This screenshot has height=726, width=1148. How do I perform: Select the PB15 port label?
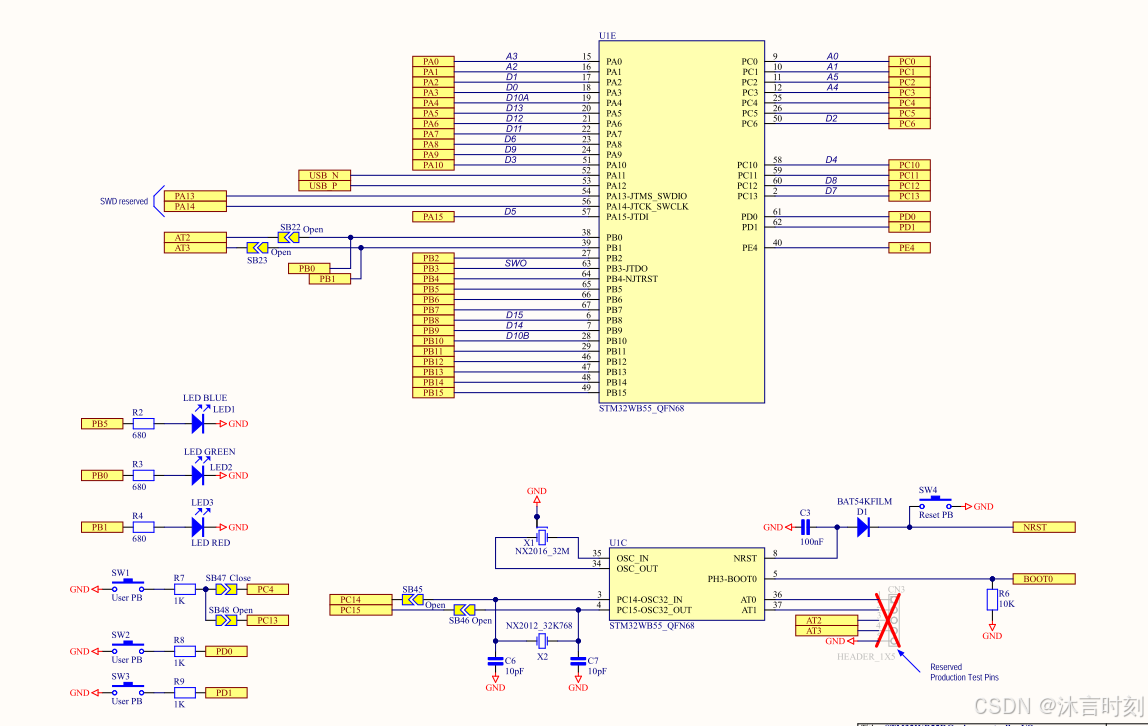point(433,392)
